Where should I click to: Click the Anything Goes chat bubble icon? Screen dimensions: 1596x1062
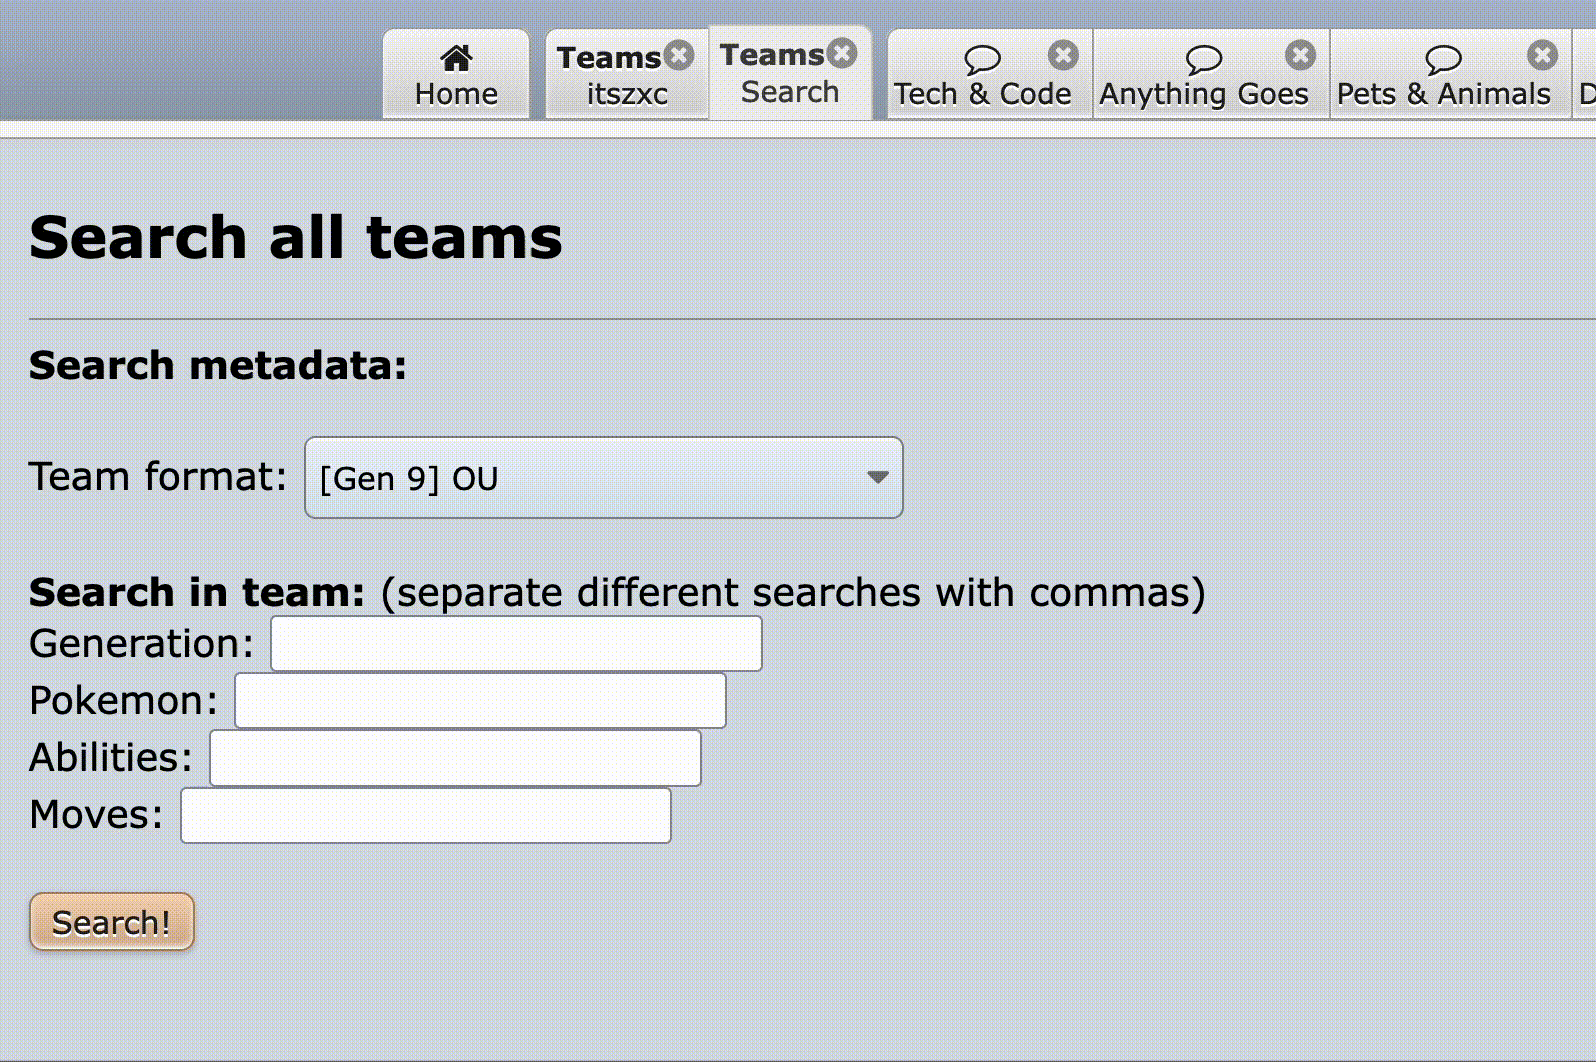1203,59
